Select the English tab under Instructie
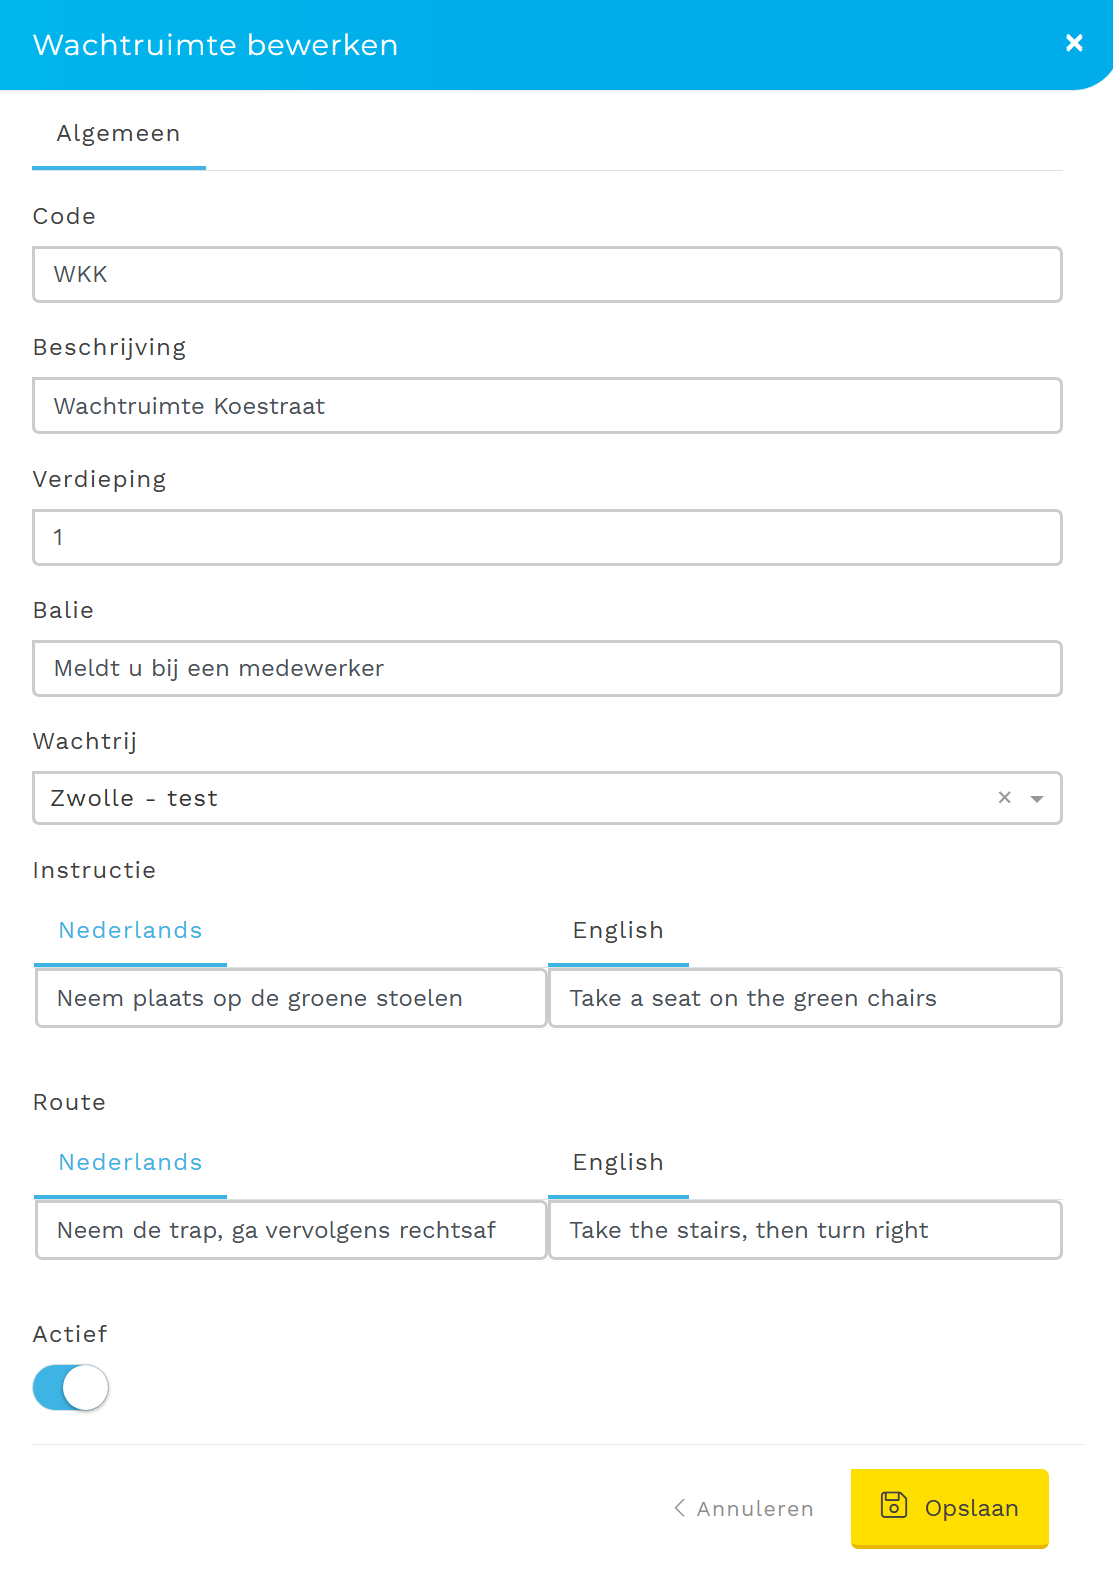Screen dimensions: 1113x1591 click(x=618, y=931)
